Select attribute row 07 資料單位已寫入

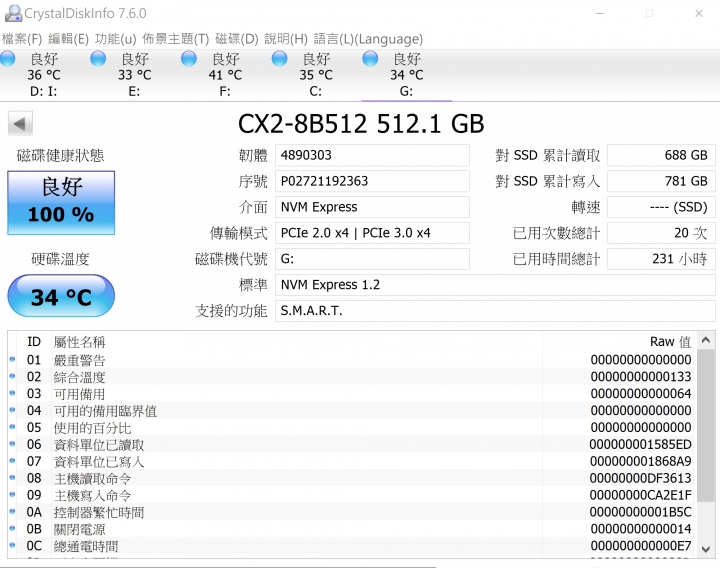coord(352,461)
